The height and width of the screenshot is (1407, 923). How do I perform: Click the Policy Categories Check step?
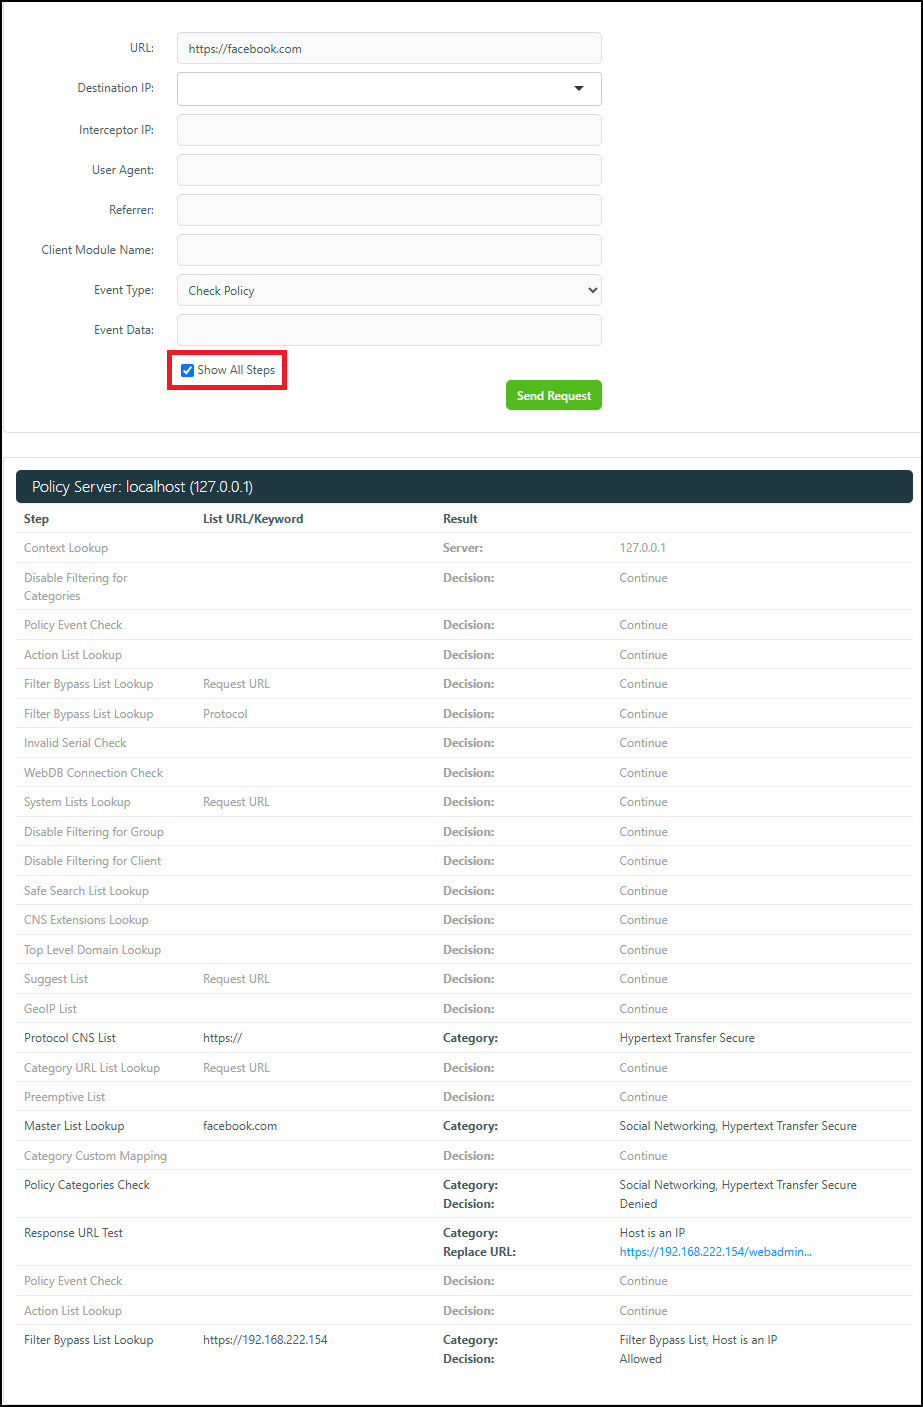click(x=87, y=1185)
